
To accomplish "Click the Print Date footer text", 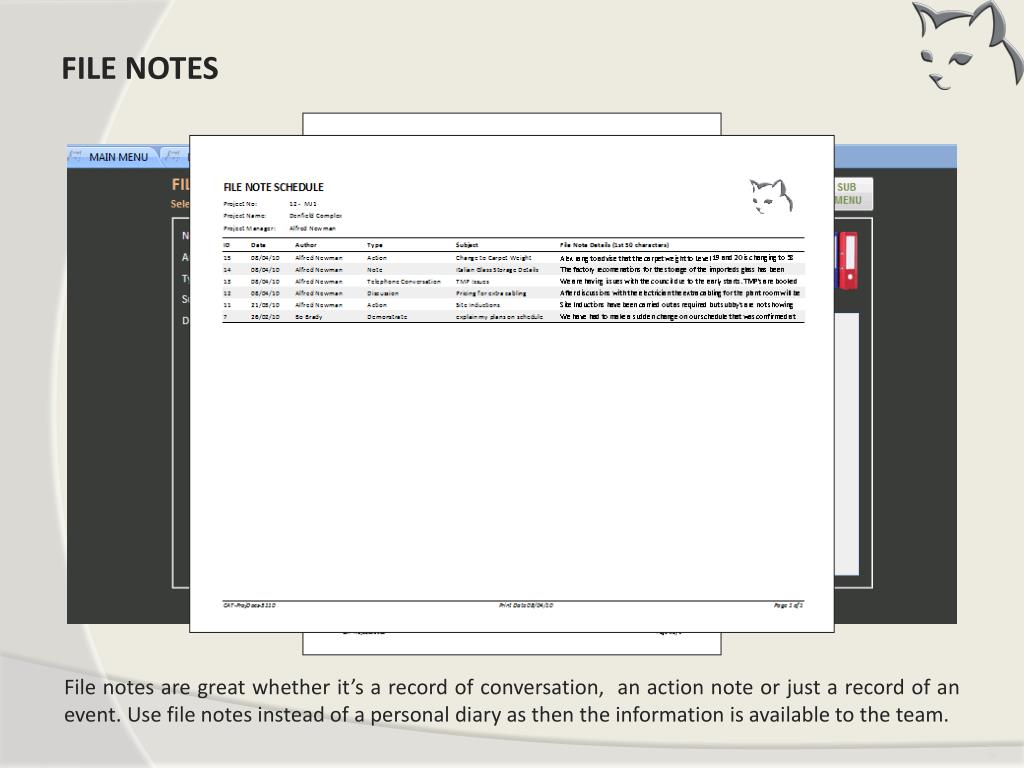I will point(526,605).
